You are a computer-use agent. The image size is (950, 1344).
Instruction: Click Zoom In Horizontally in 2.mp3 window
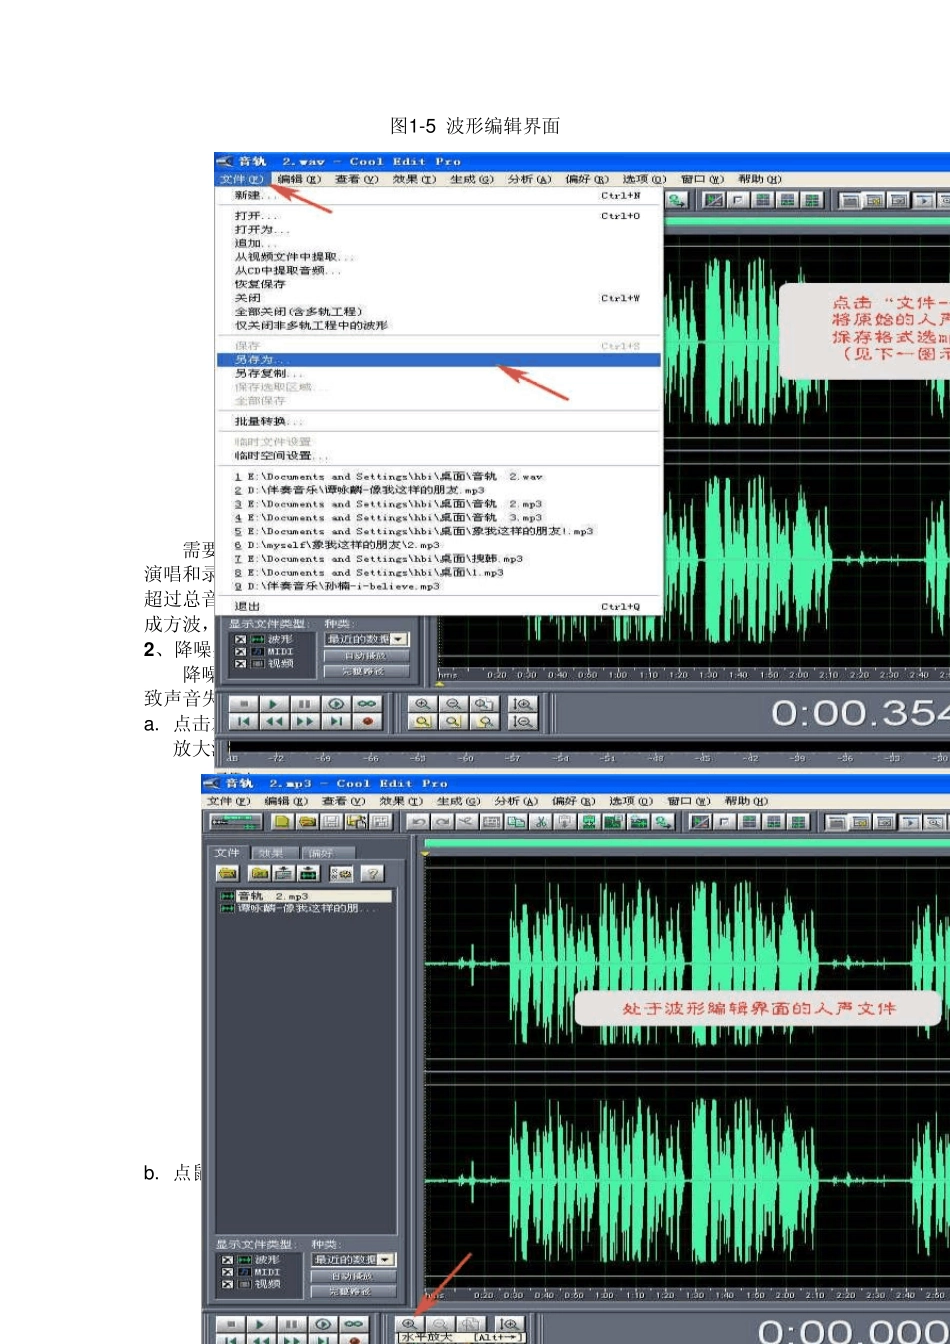(x=410, y=1323)
